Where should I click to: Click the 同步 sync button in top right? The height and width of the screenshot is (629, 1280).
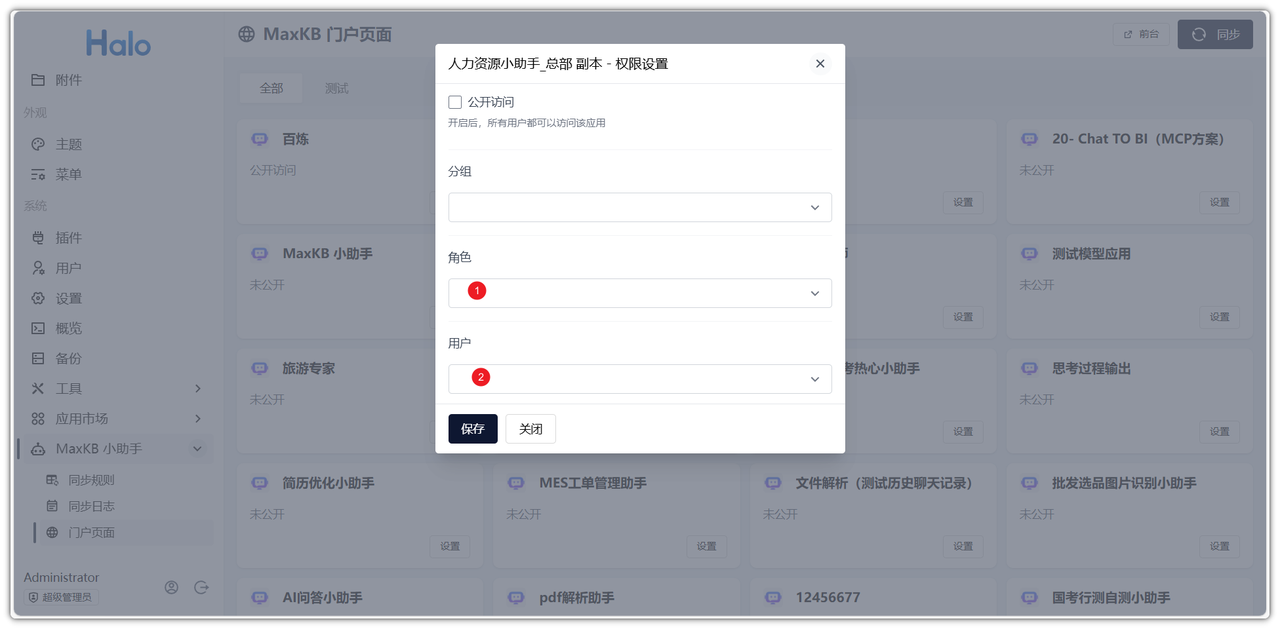click(x=1214, y=34)
